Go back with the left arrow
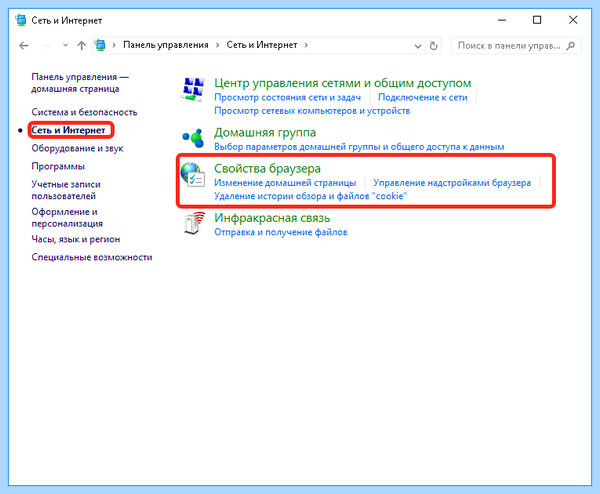Screen dimensions: 600x494 [x=24, y=46]
